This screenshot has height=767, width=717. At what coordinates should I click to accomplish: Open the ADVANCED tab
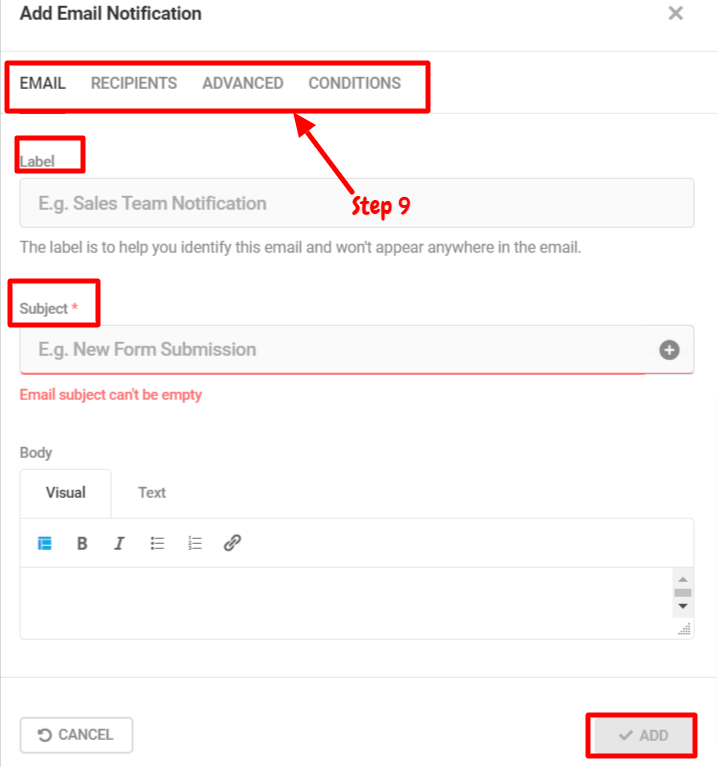243,83
